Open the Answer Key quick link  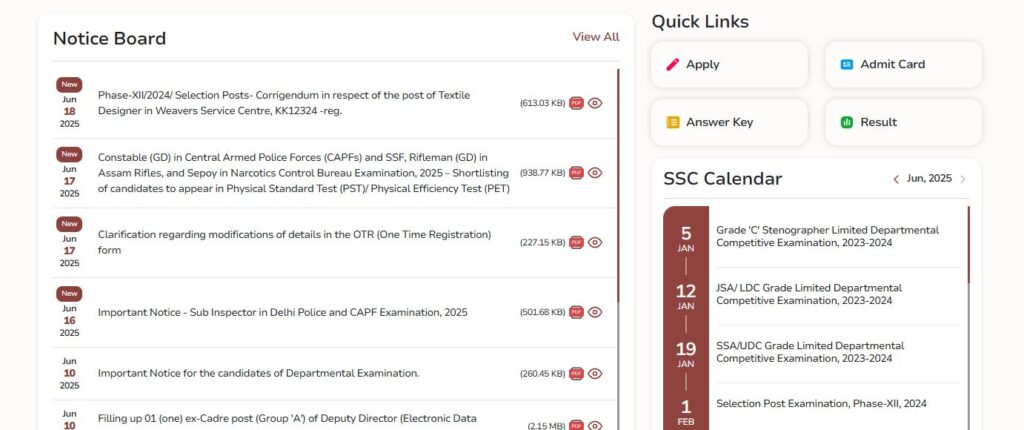(729, 122)
